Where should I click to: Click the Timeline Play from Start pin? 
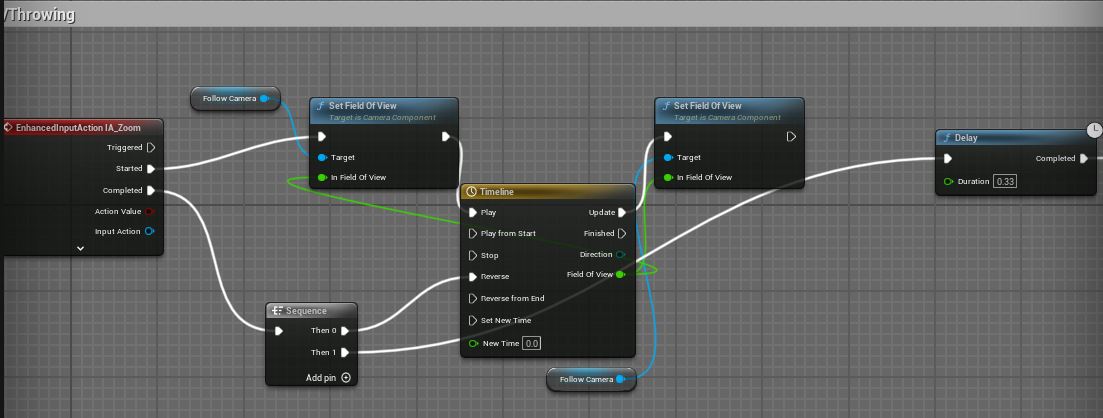point(473,233)
